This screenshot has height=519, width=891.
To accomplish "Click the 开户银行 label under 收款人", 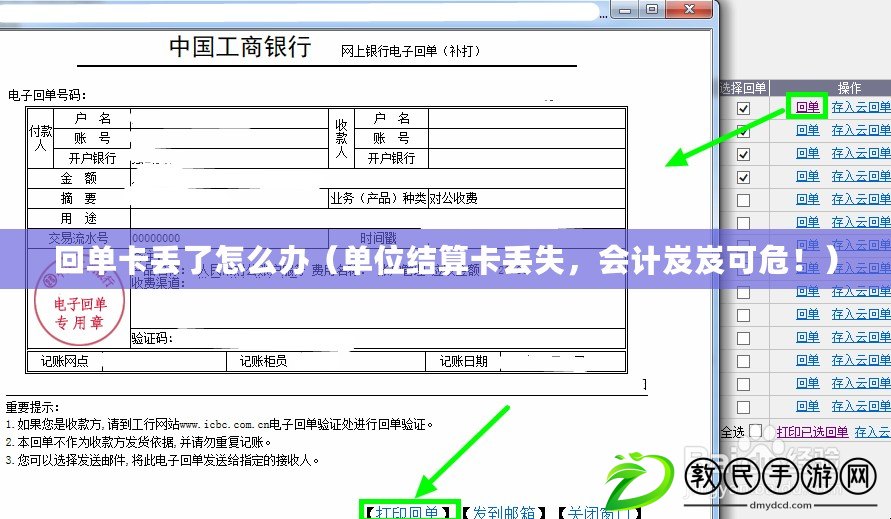I will click(391, 158).
